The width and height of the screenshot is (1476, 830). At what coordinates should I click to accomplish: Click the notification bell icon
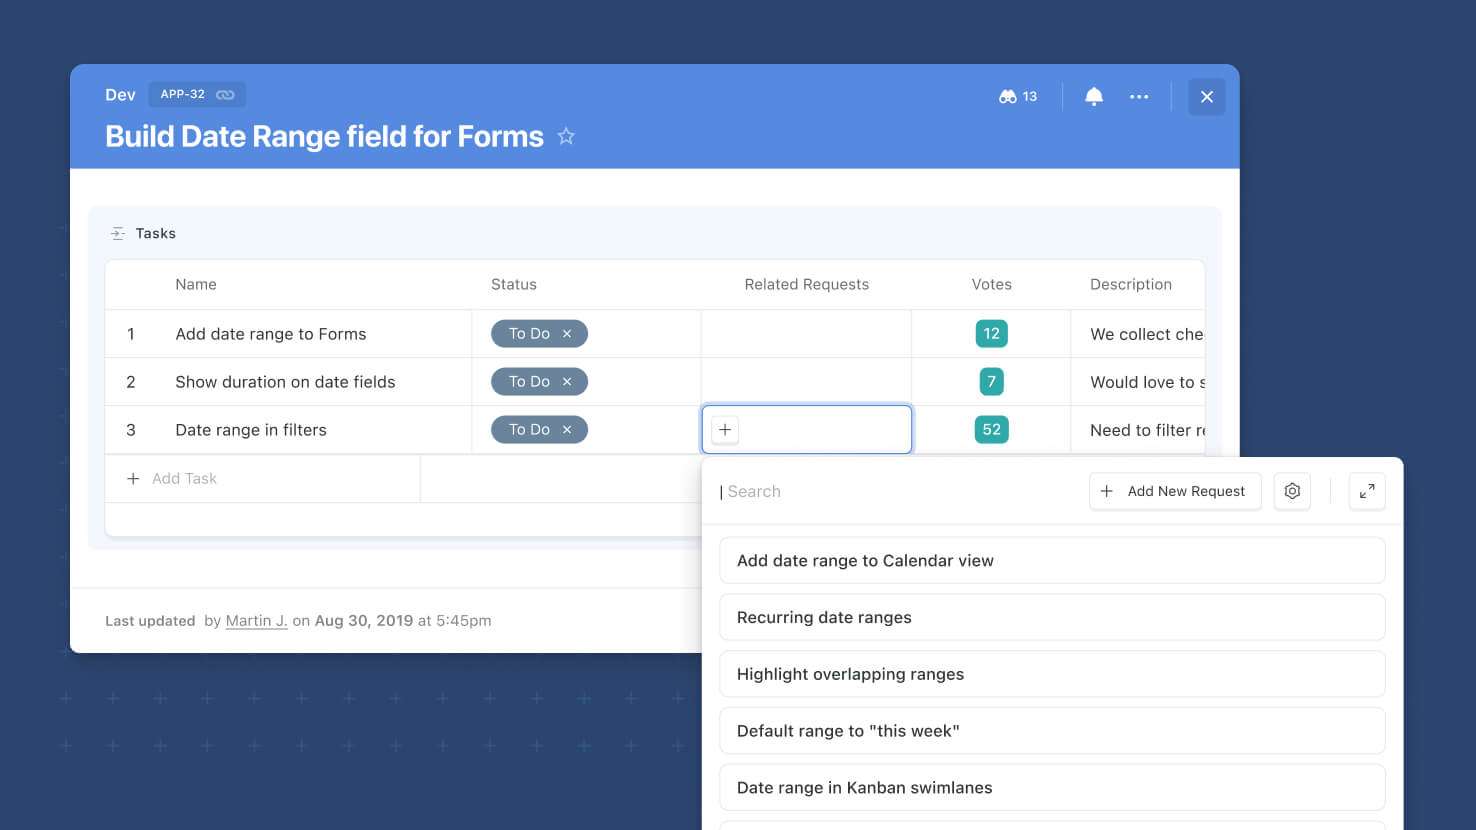click(1094, 96)
